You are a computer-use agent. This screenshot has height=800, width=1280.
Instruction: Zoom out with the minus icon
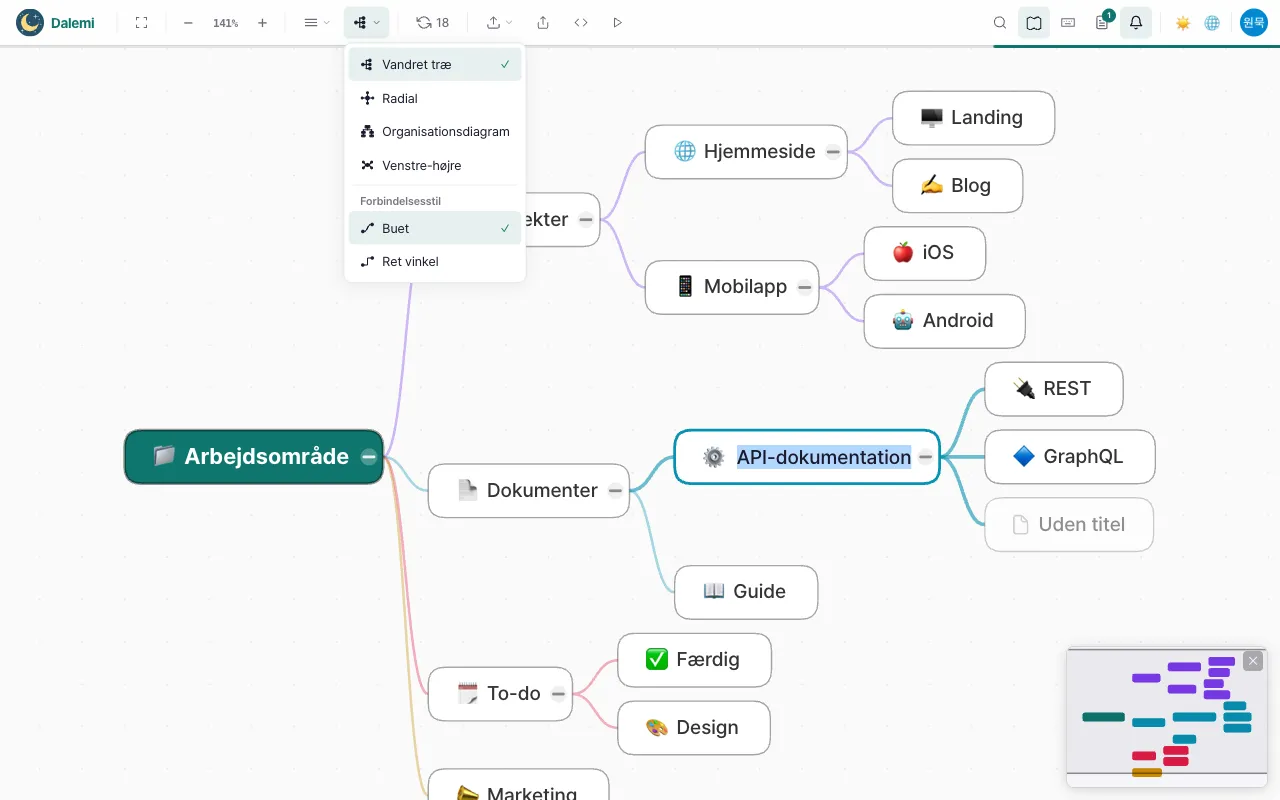coord(188,23)
